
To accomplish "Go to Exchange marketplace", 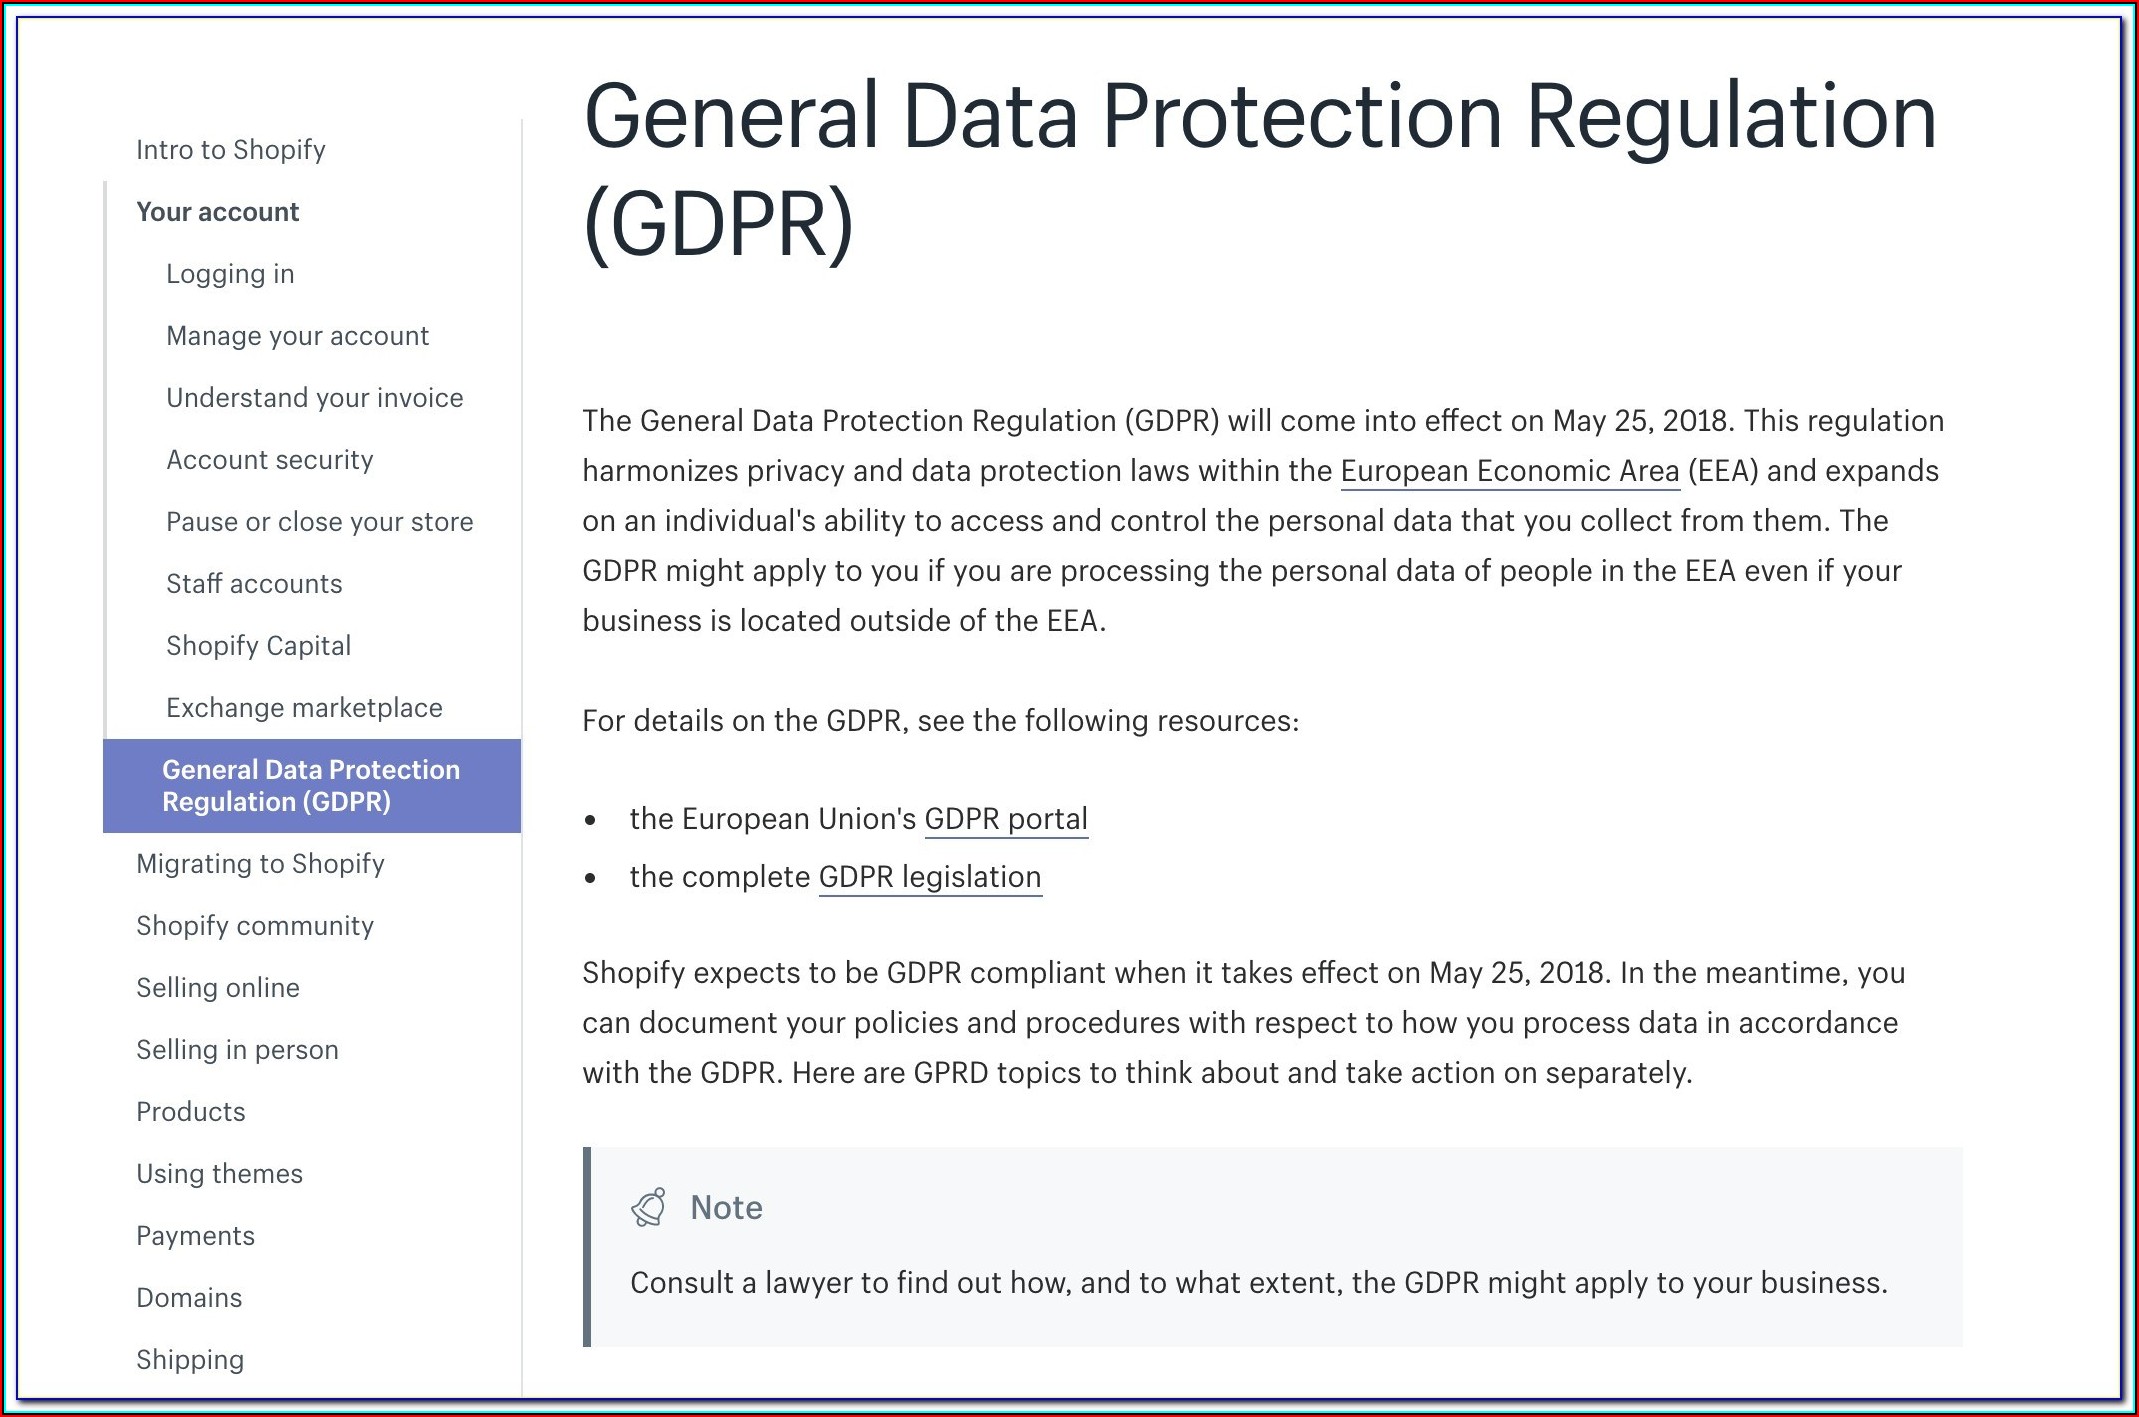I will coord(304,708).
